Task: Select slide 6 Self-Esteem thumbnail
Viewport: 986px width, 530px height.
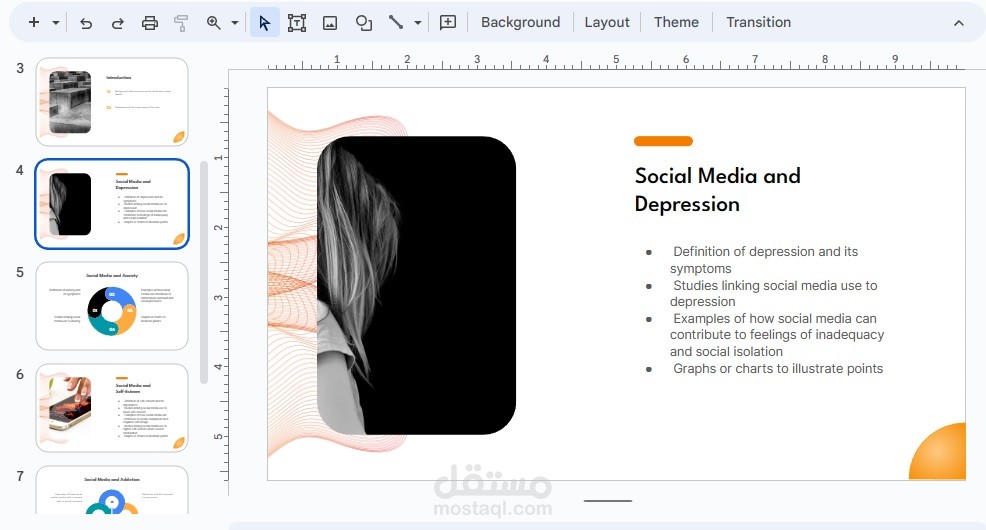Action: click(x=112, y=407)
